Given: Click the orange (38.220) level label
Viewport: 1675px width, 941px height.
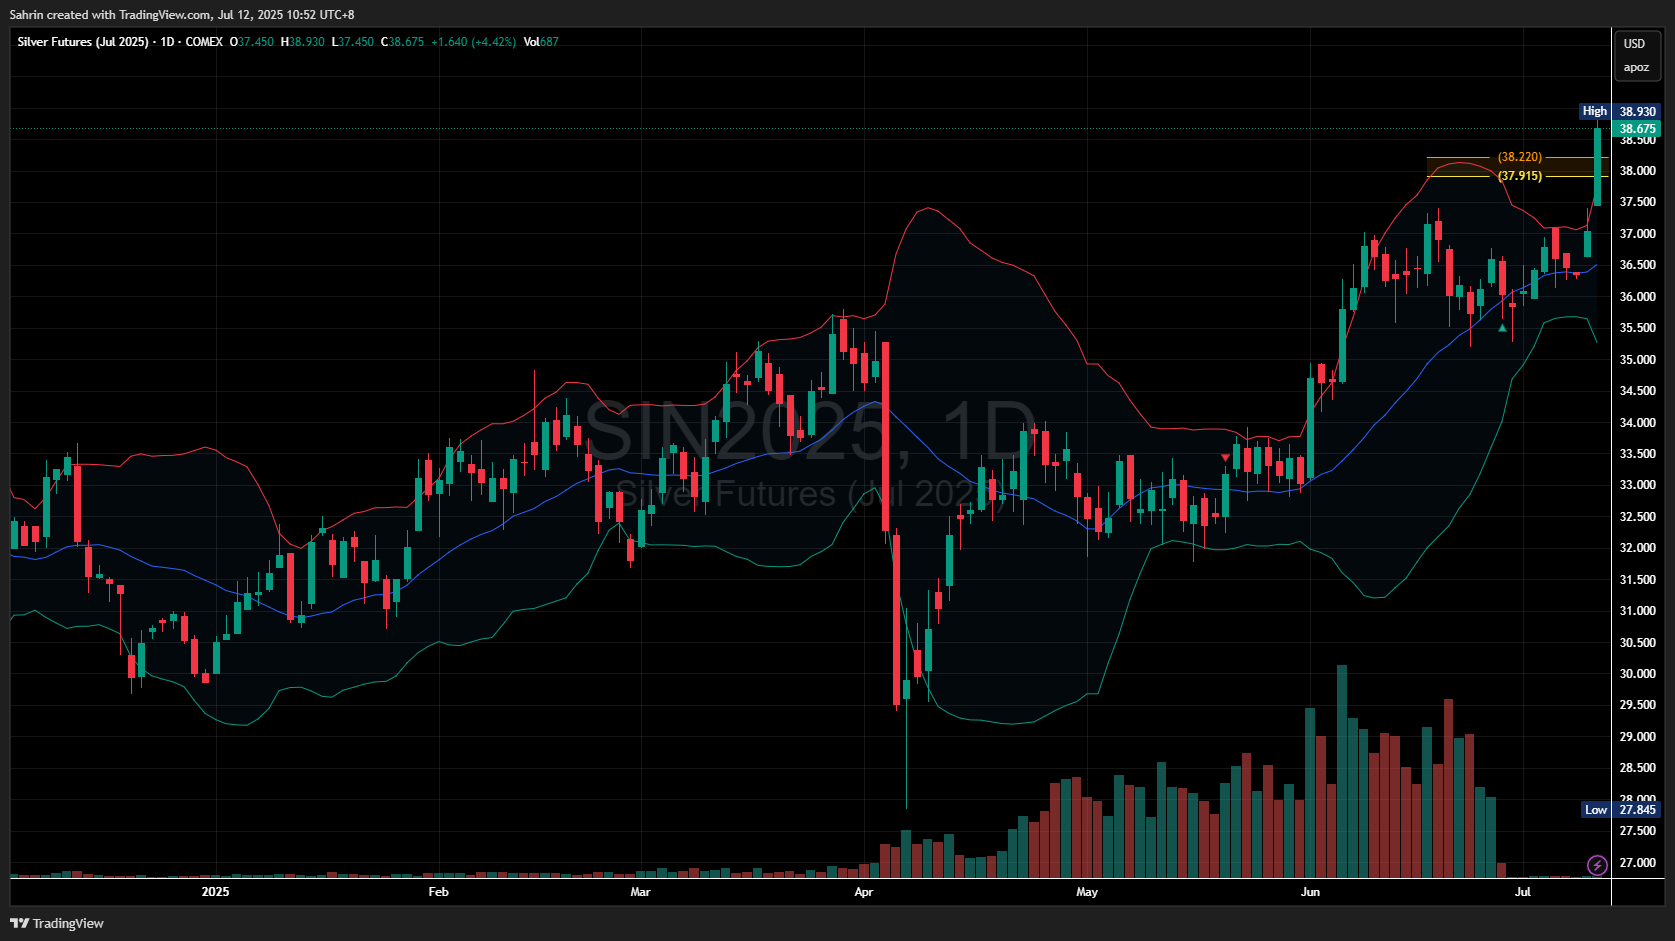Looking at the screenshot, I should tap(1520, 157).
